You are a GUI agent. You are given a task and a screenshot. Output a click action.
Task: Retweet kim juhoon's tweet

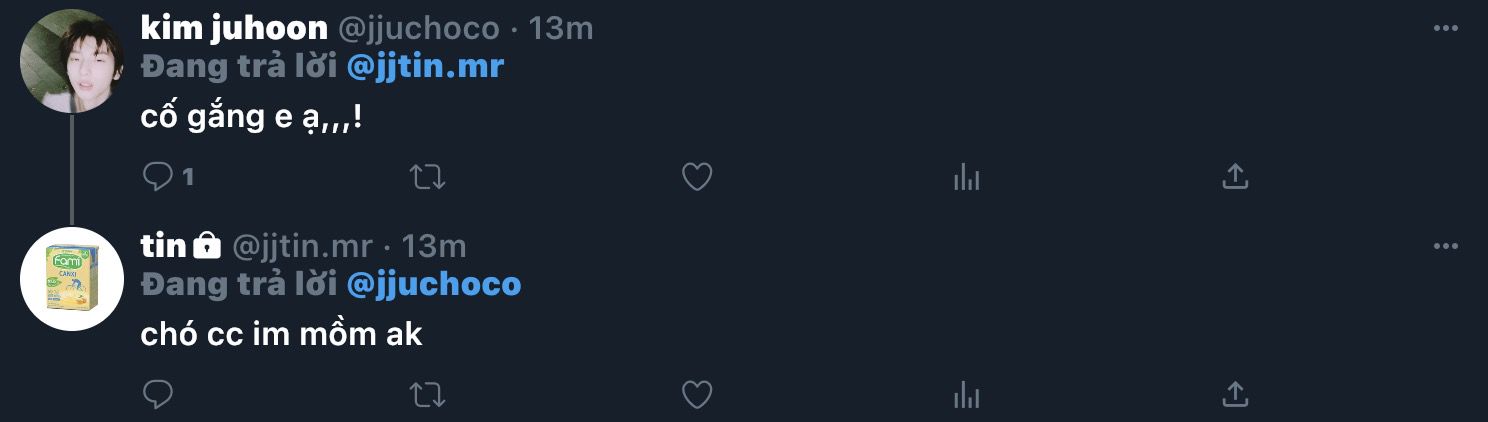pyautogui.click(x=428, y=177)
